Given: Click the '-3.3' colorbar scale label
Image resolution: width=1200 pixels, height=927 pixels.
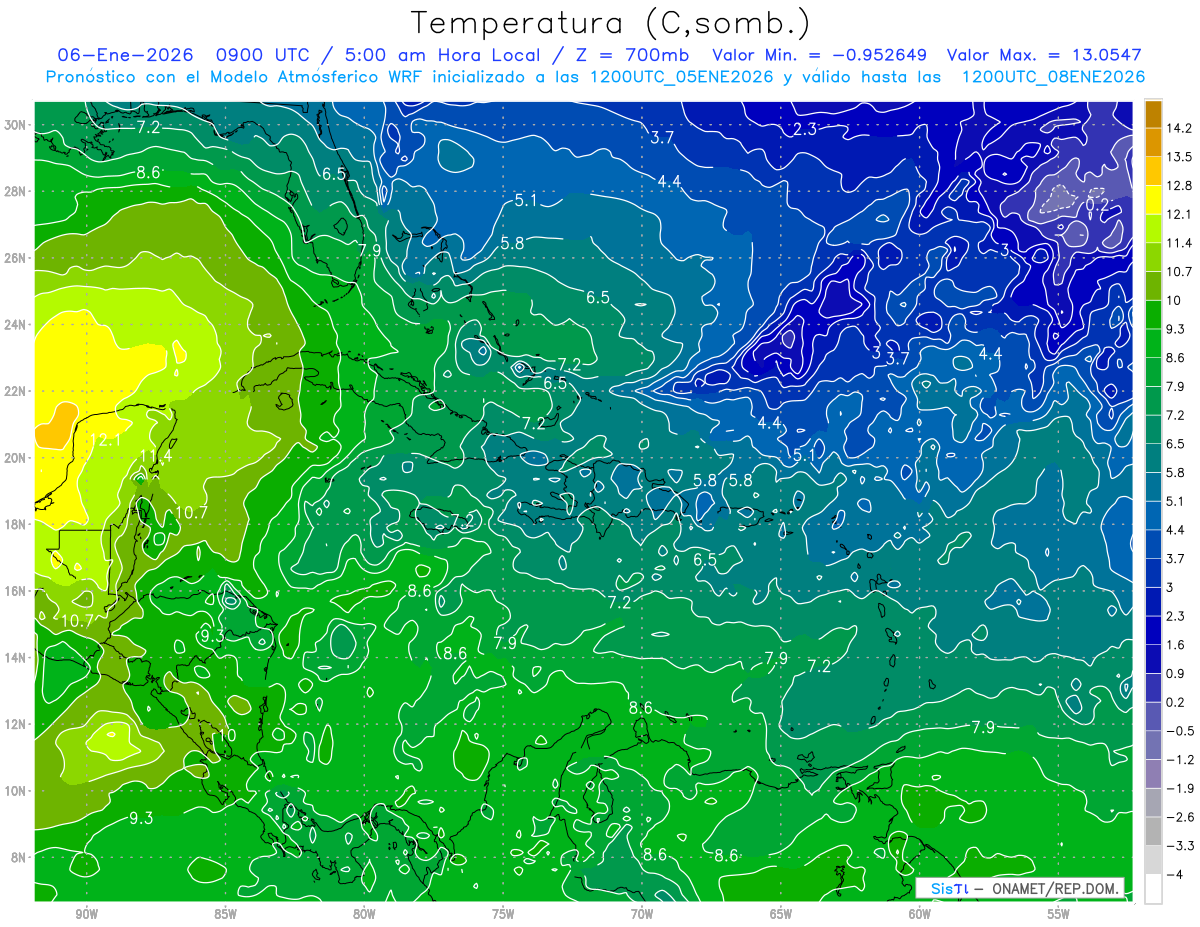Looking at the screenshot, I should tap(1180, 846).
